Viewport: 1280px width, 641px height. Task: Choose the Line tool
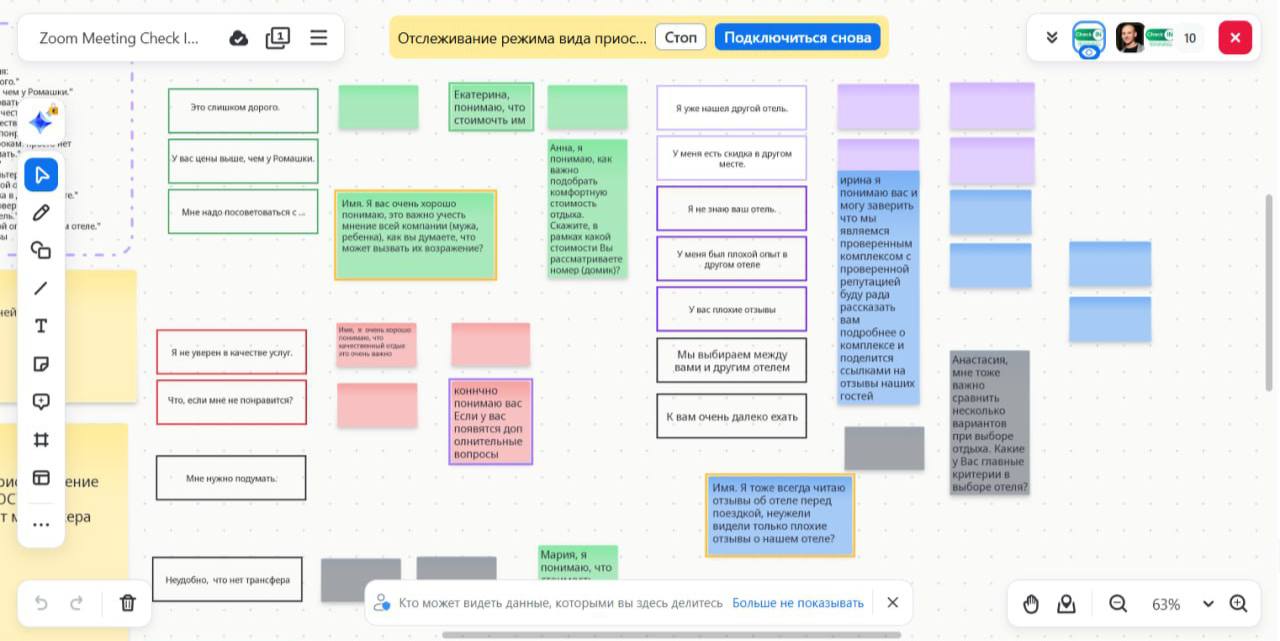point(41,288)
